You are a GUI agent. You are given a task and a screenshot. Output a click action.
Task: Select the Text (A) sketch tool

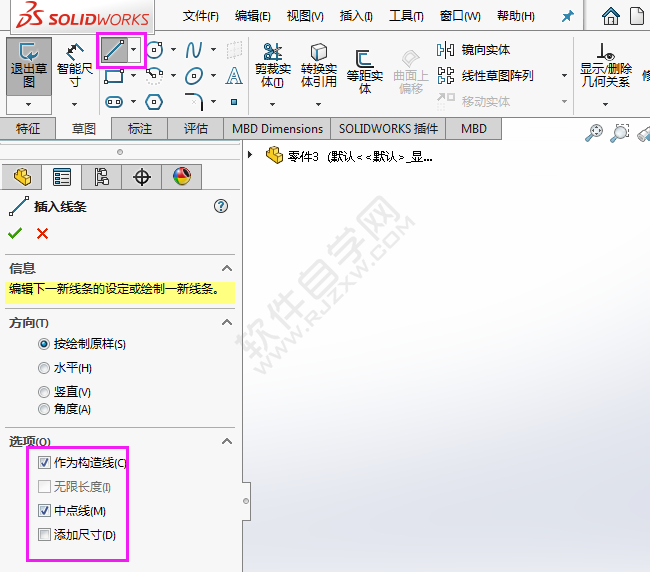tap(234, 76)
